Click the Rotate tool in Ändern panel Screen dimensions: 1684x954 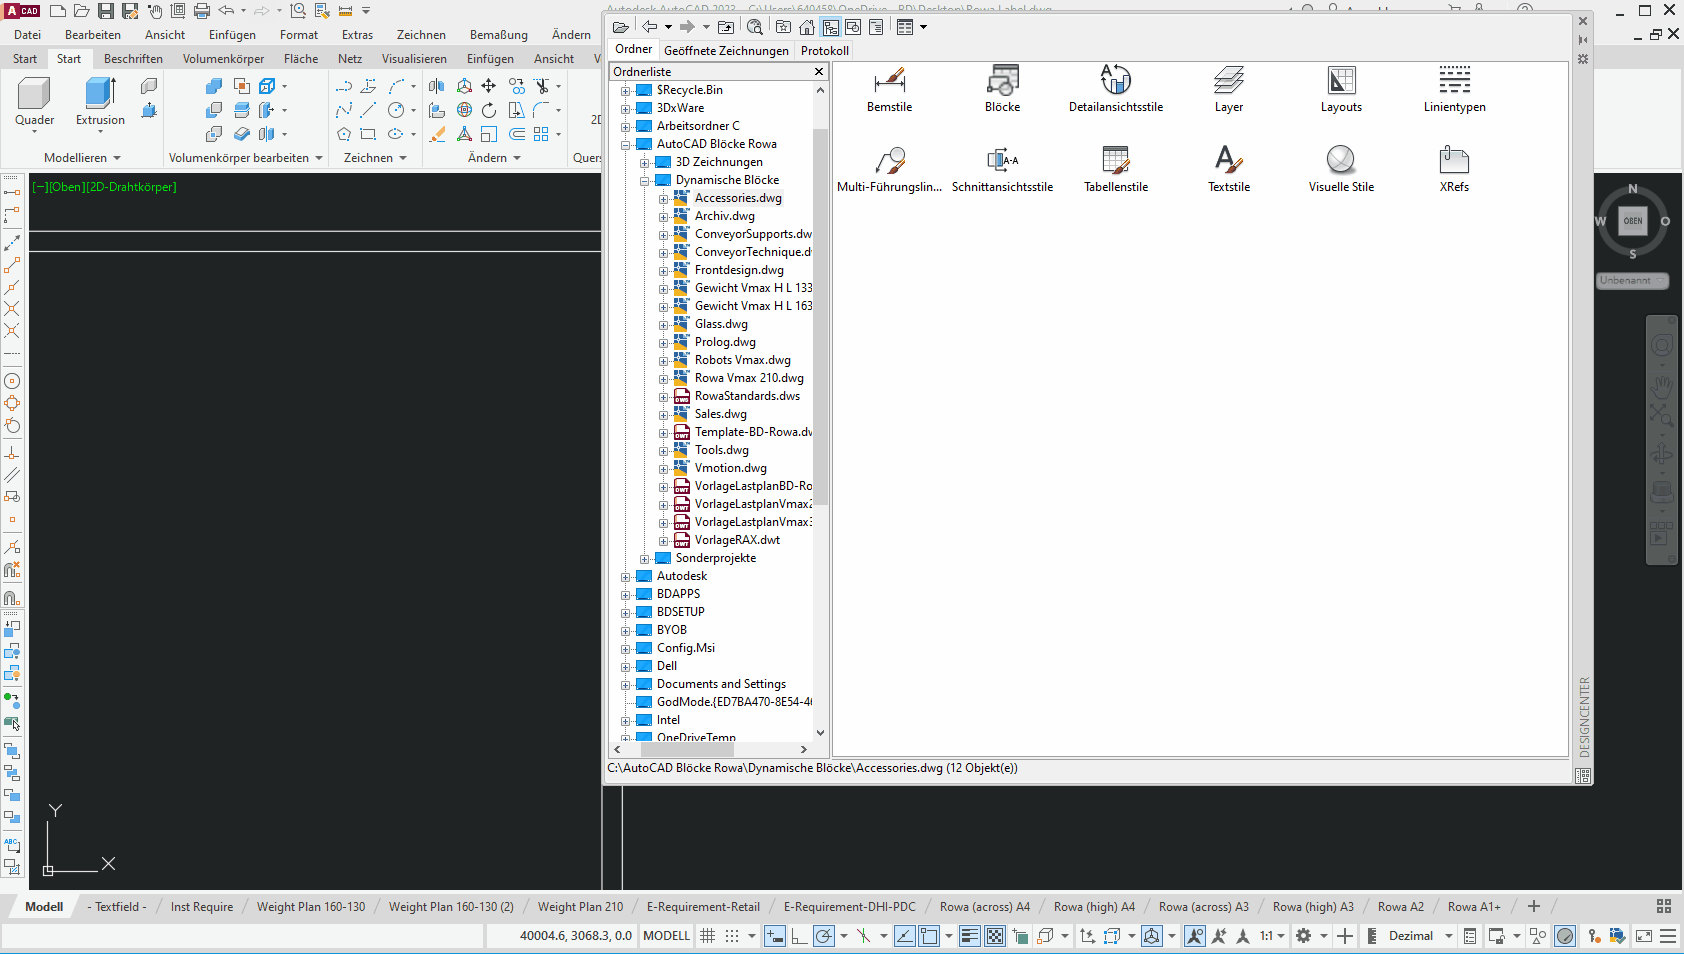coord(489,110)
